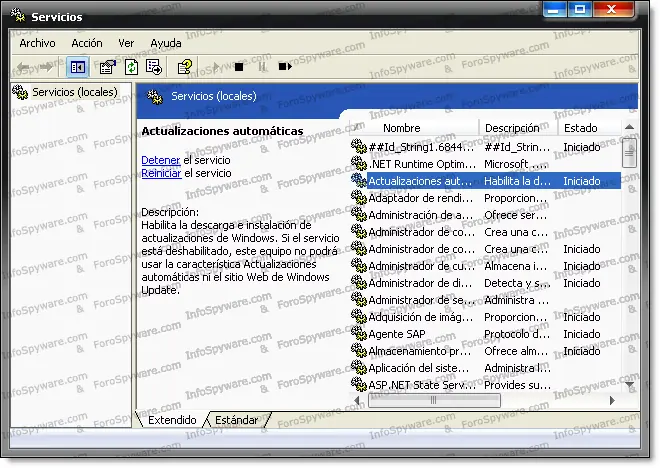The image size is (660, 468).
Task: Click the Servicios title bar gear icon
Action: coord(18,15)
